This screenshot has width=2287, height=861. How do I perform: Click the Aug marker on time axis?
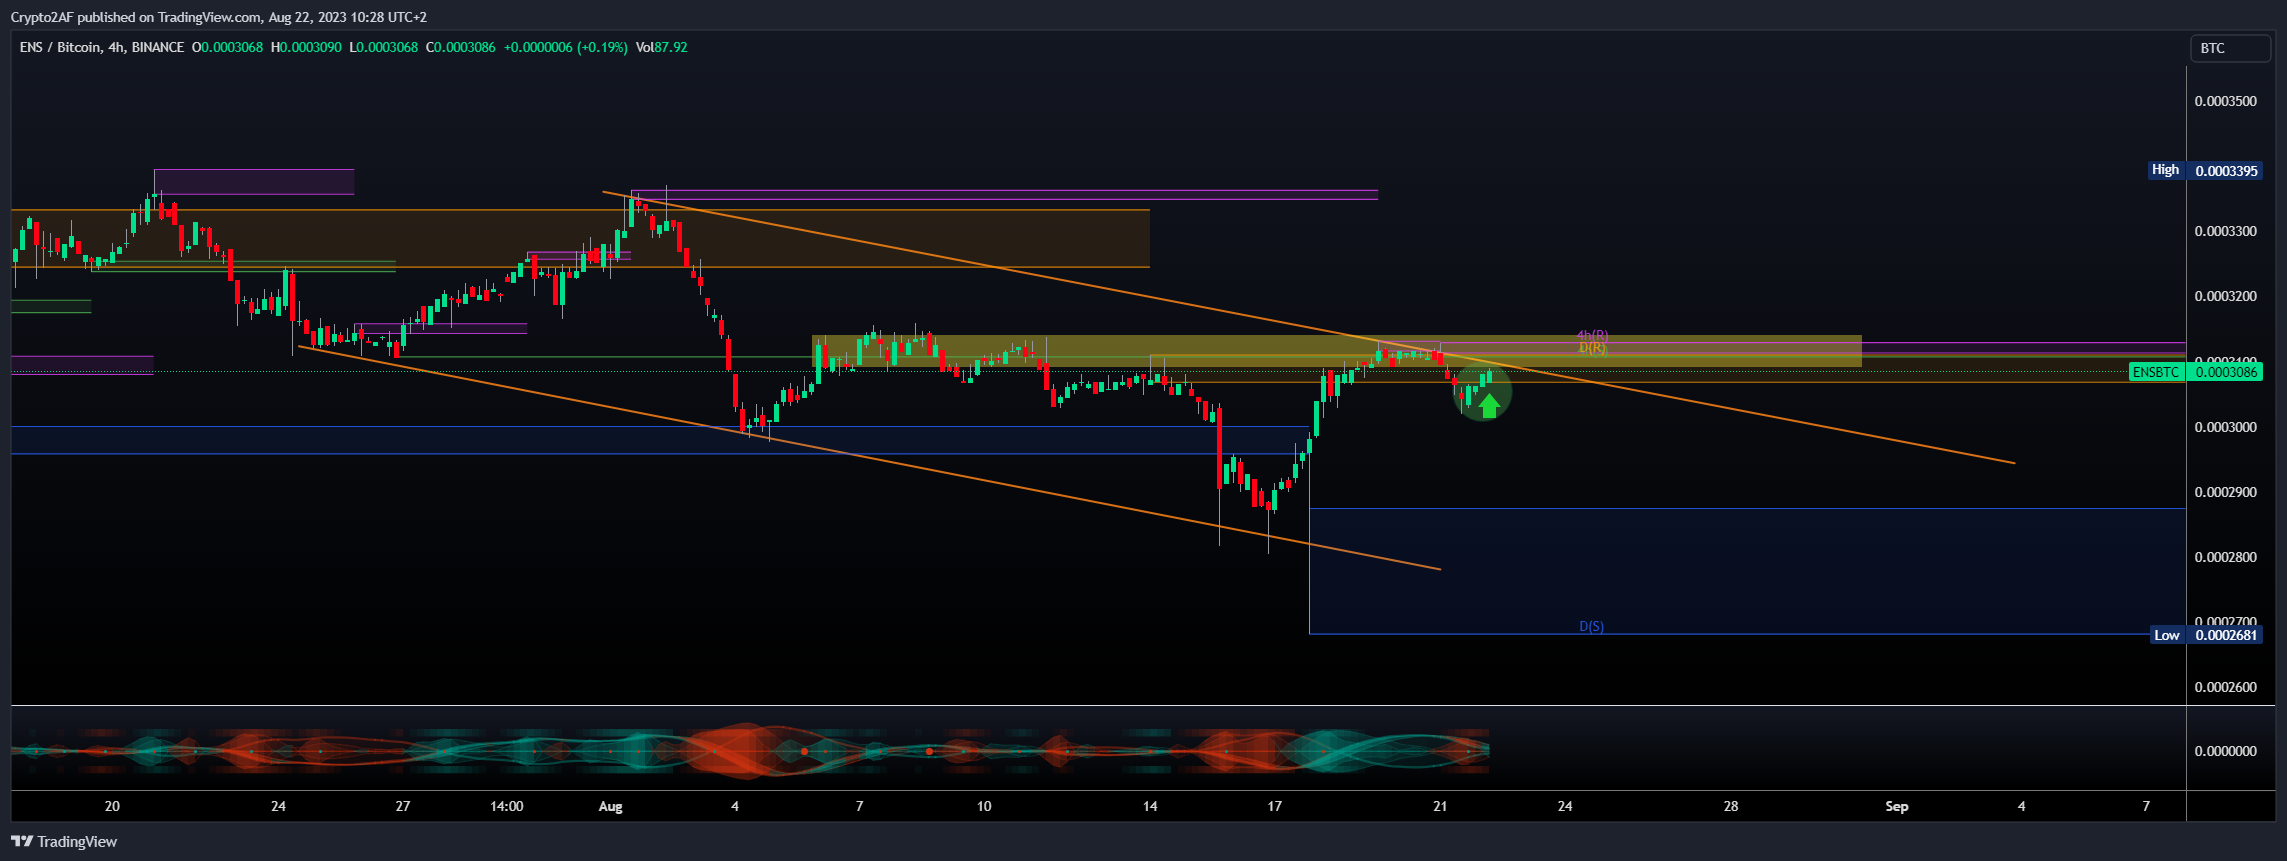pos(610,806)
